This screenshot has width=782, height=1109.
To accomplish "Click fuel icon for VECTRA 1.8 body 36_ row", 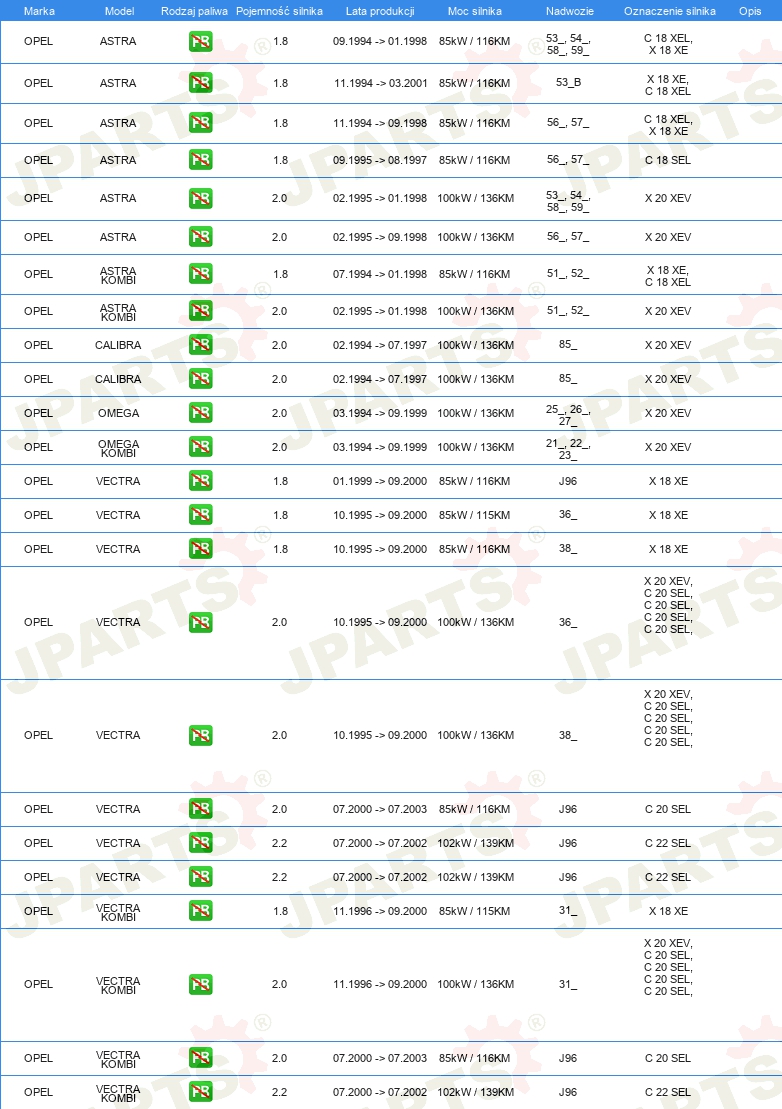I will point(201,514).
